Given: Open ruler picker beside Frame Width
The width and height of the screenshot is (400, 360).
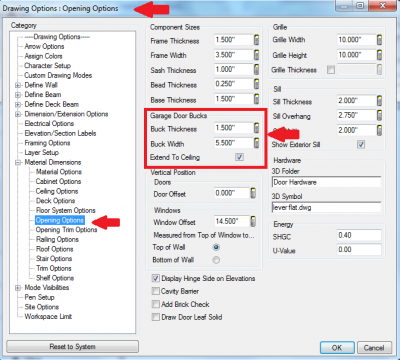Looking at the screenshot, I should pyautogui.click(x=256, y=55).
